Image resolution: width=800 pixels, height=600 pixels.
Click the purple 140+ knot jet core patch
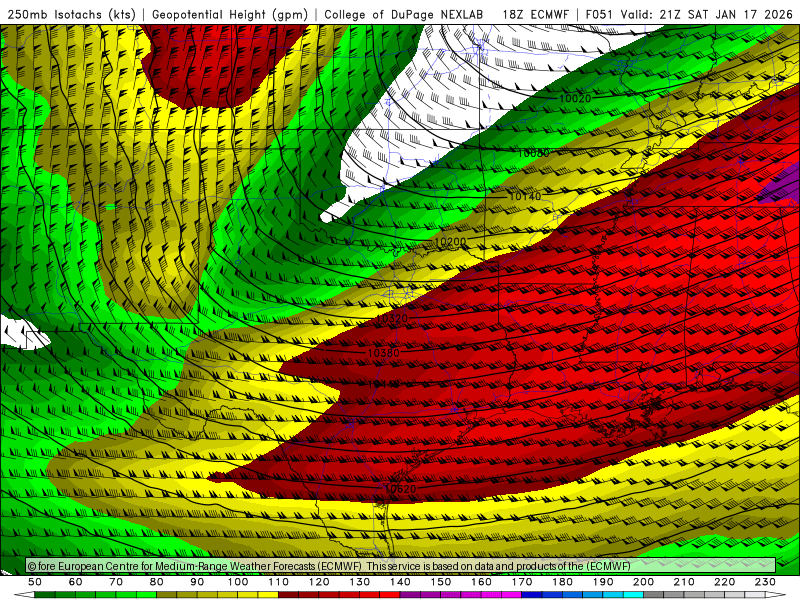pyautogui.click(x=783, y=185)
